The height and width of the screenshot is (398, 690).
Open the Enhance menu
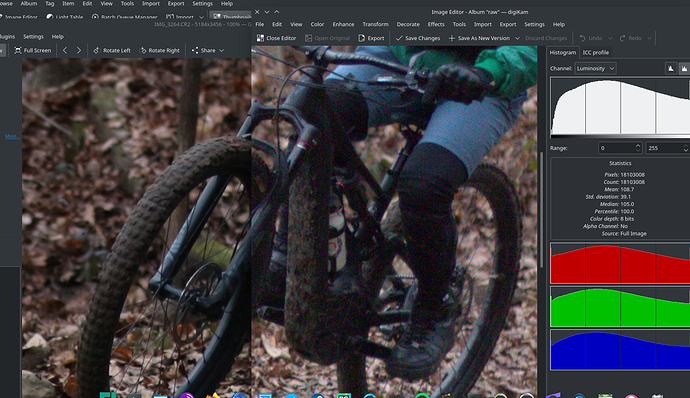click(343, 24)
